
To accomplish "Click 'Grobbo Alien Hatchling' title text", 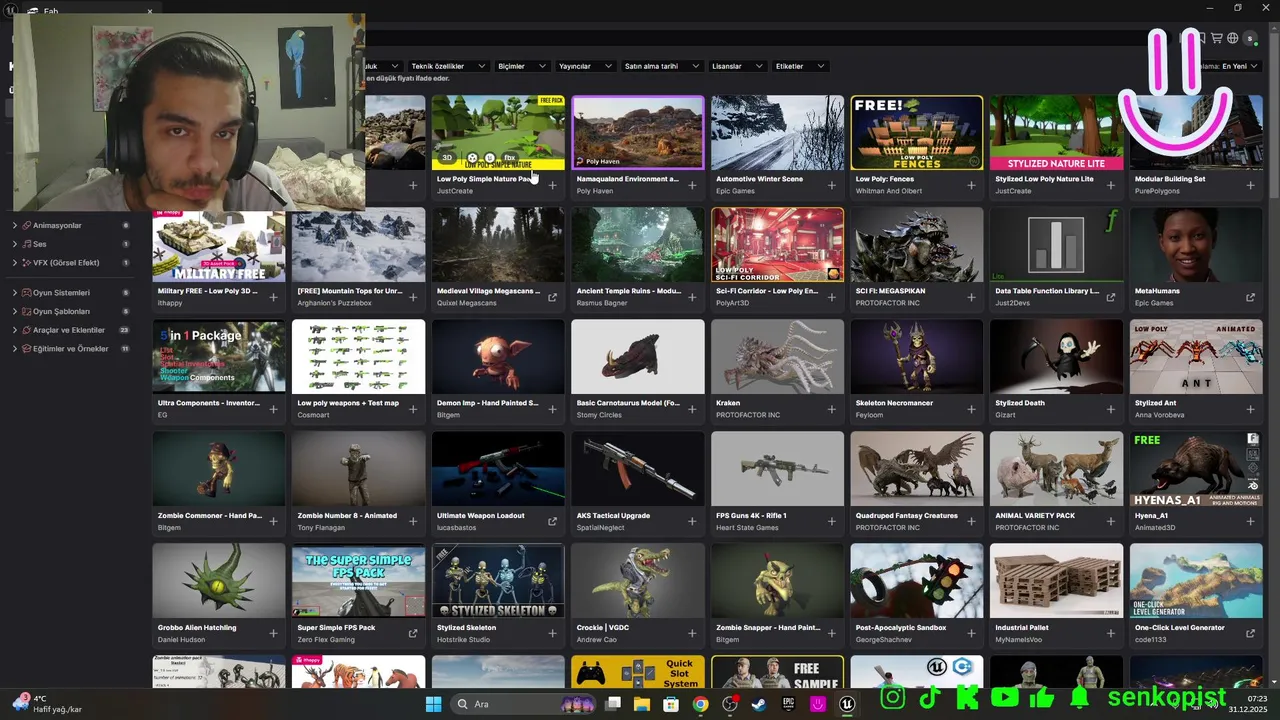I will coord(197,627).
